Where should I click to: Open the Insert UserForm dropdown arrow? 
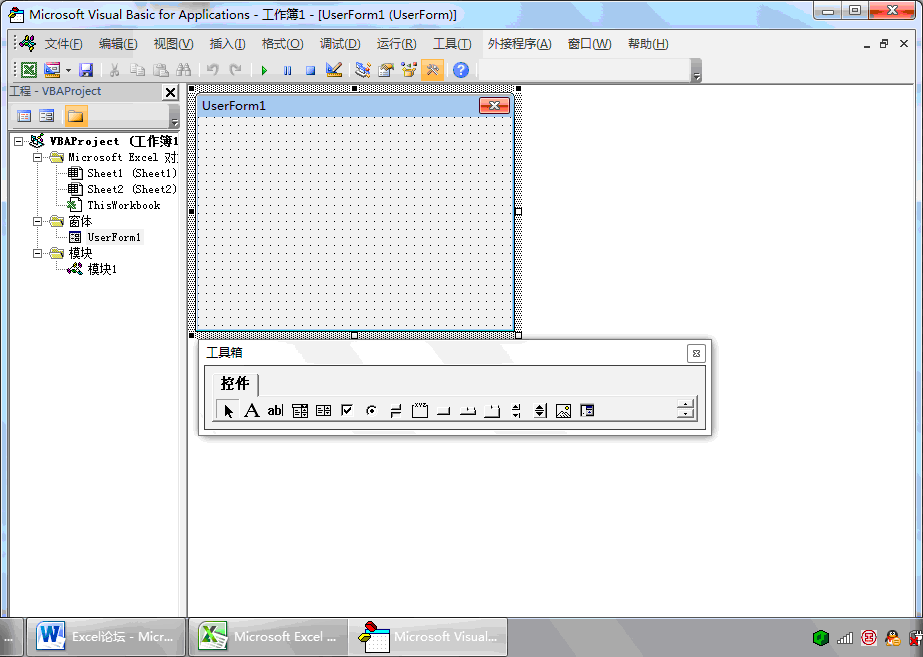[x=68, y=70]
